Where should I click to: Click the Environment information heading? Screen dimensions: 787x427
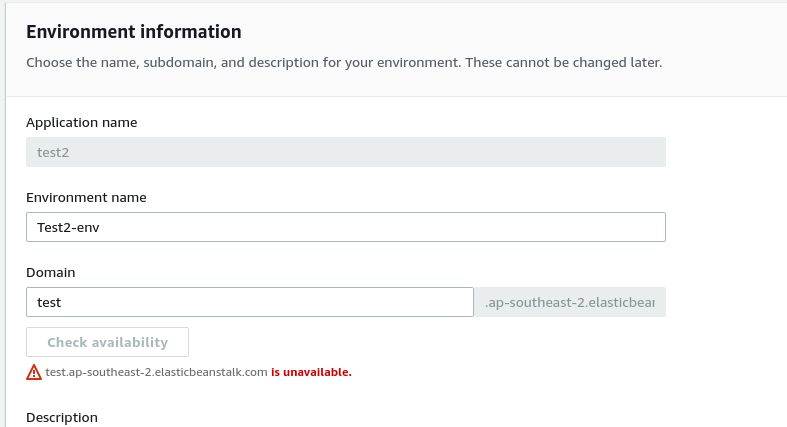pyautogui.click(x=134, y=32)
